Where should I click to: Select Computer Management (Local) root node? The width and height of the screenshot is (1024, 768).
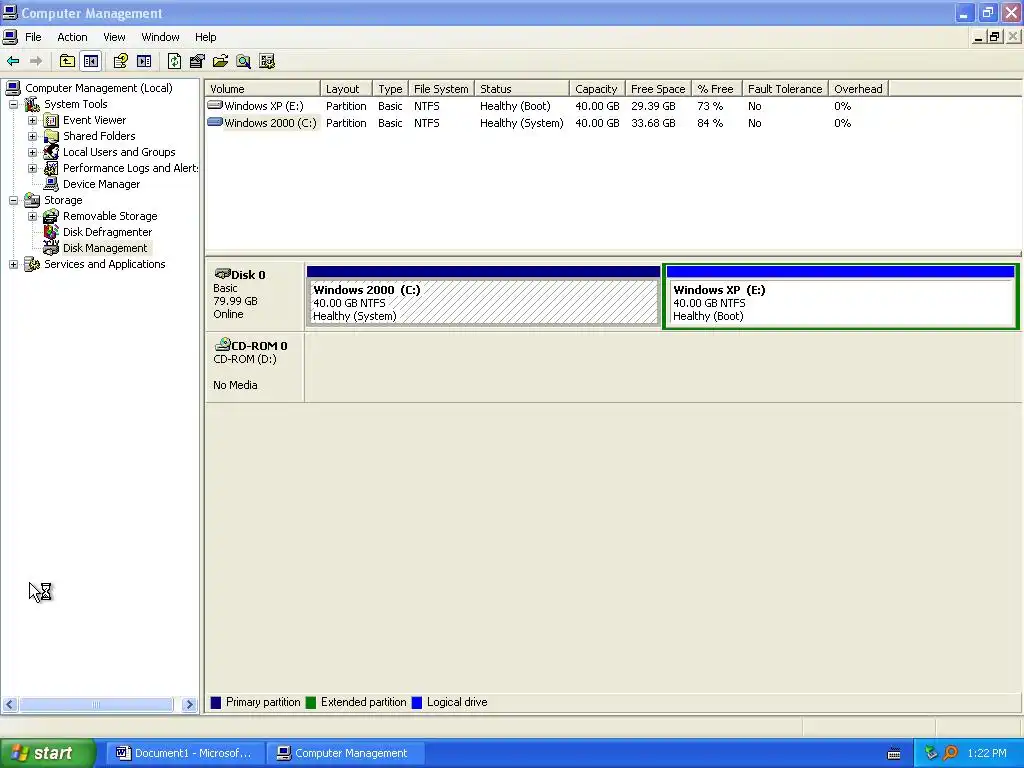[x=99, y=88]
